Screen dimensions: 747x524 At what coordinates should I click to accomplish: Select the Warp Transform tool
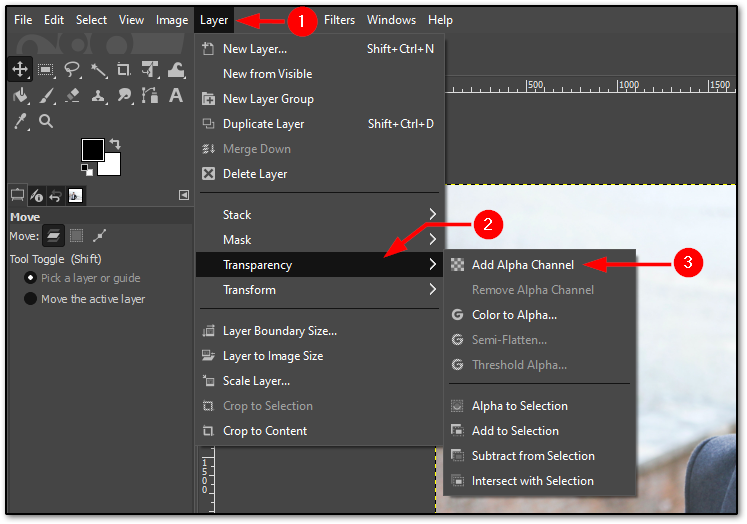coord(176,70)
